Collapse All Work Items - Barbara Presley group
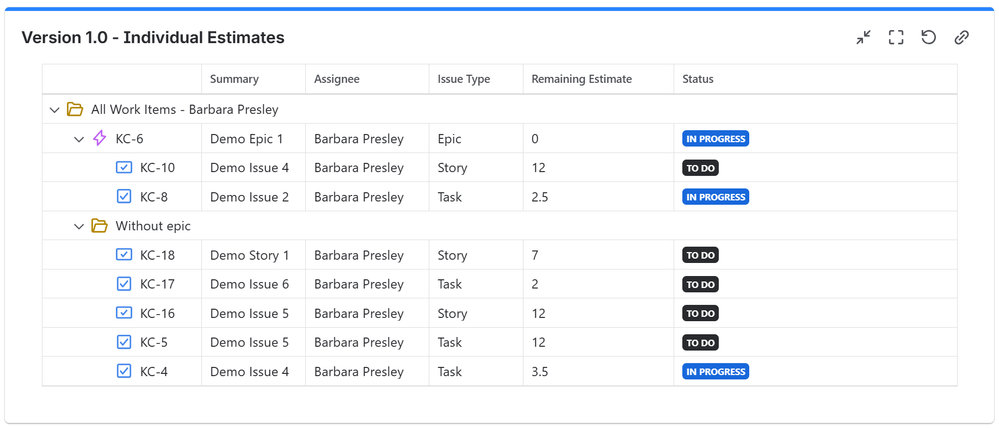 (x=54, y=110)
